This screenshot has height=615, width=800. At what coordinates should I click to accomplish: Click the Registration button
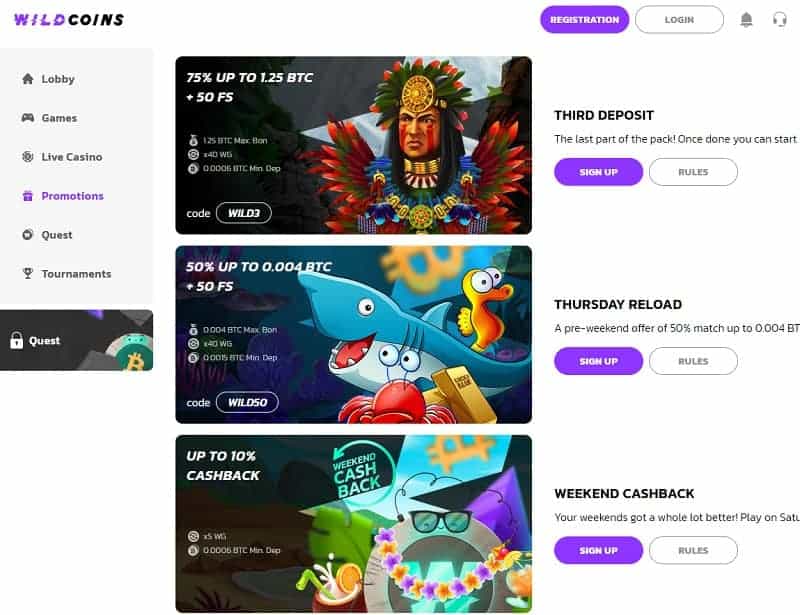[x=585, y=20]
